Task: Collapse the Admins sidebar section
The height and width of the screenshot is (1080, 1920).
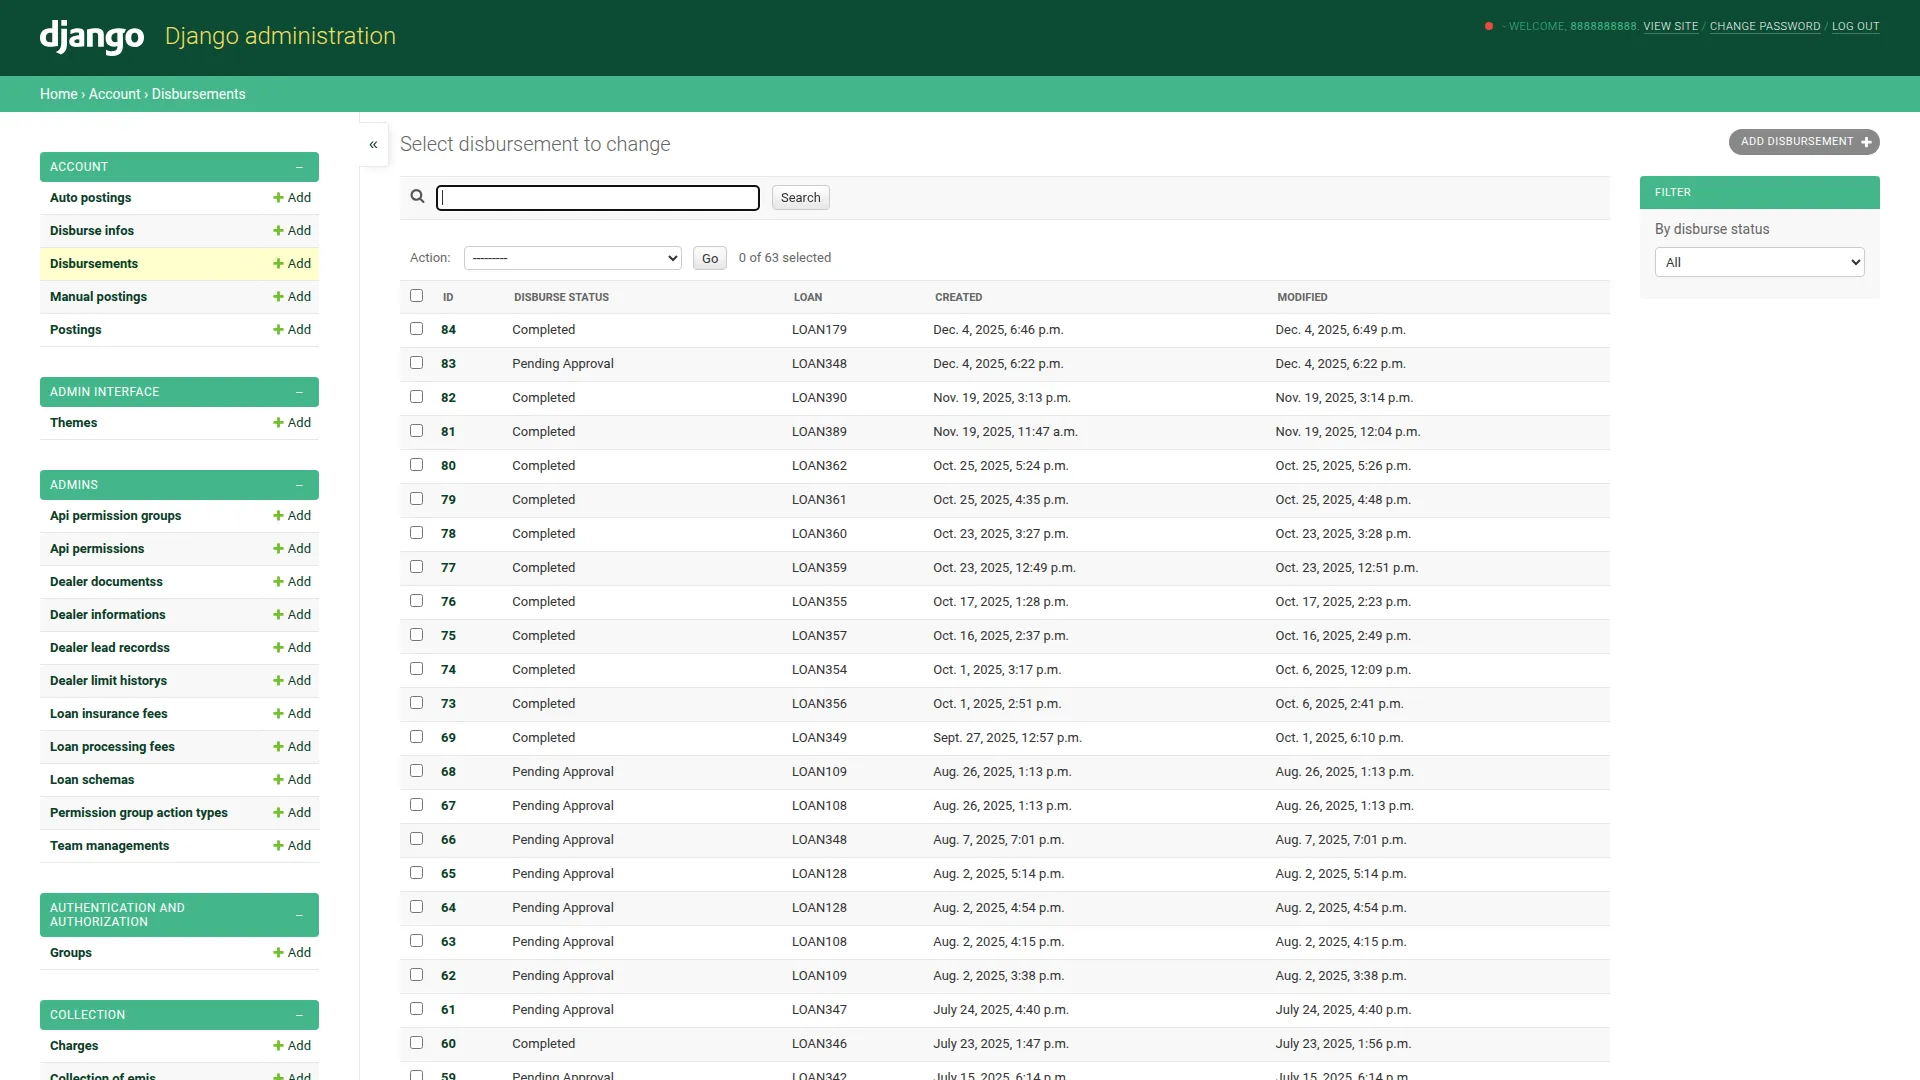Action: click(299, 485)
